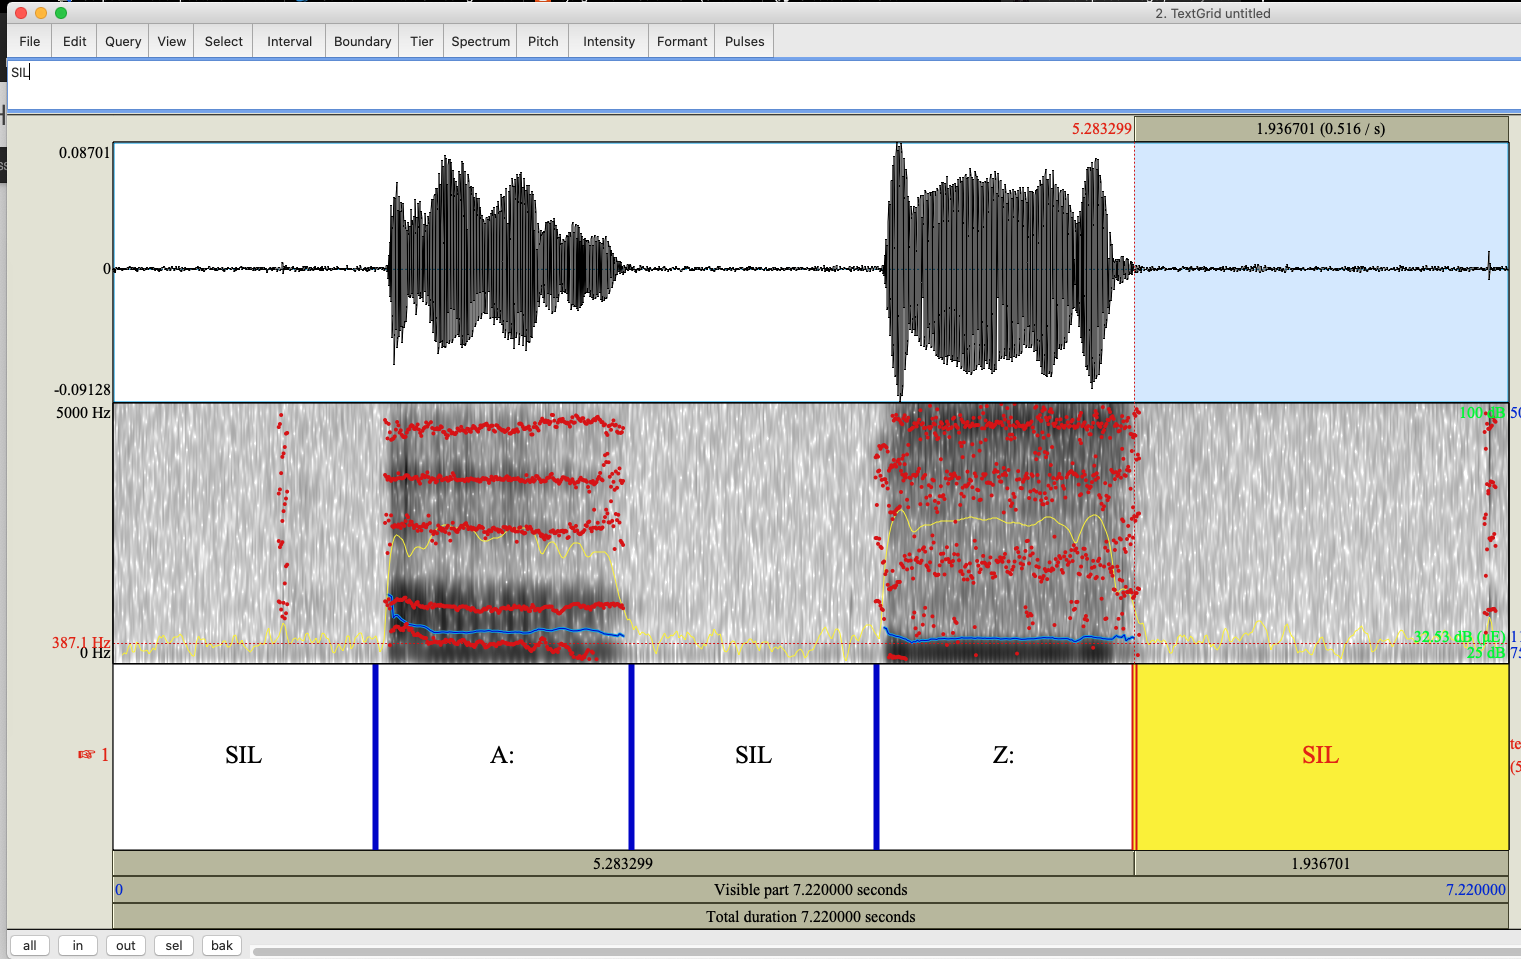
Task: Open the Query menu
Action: [x=123, y=41]
